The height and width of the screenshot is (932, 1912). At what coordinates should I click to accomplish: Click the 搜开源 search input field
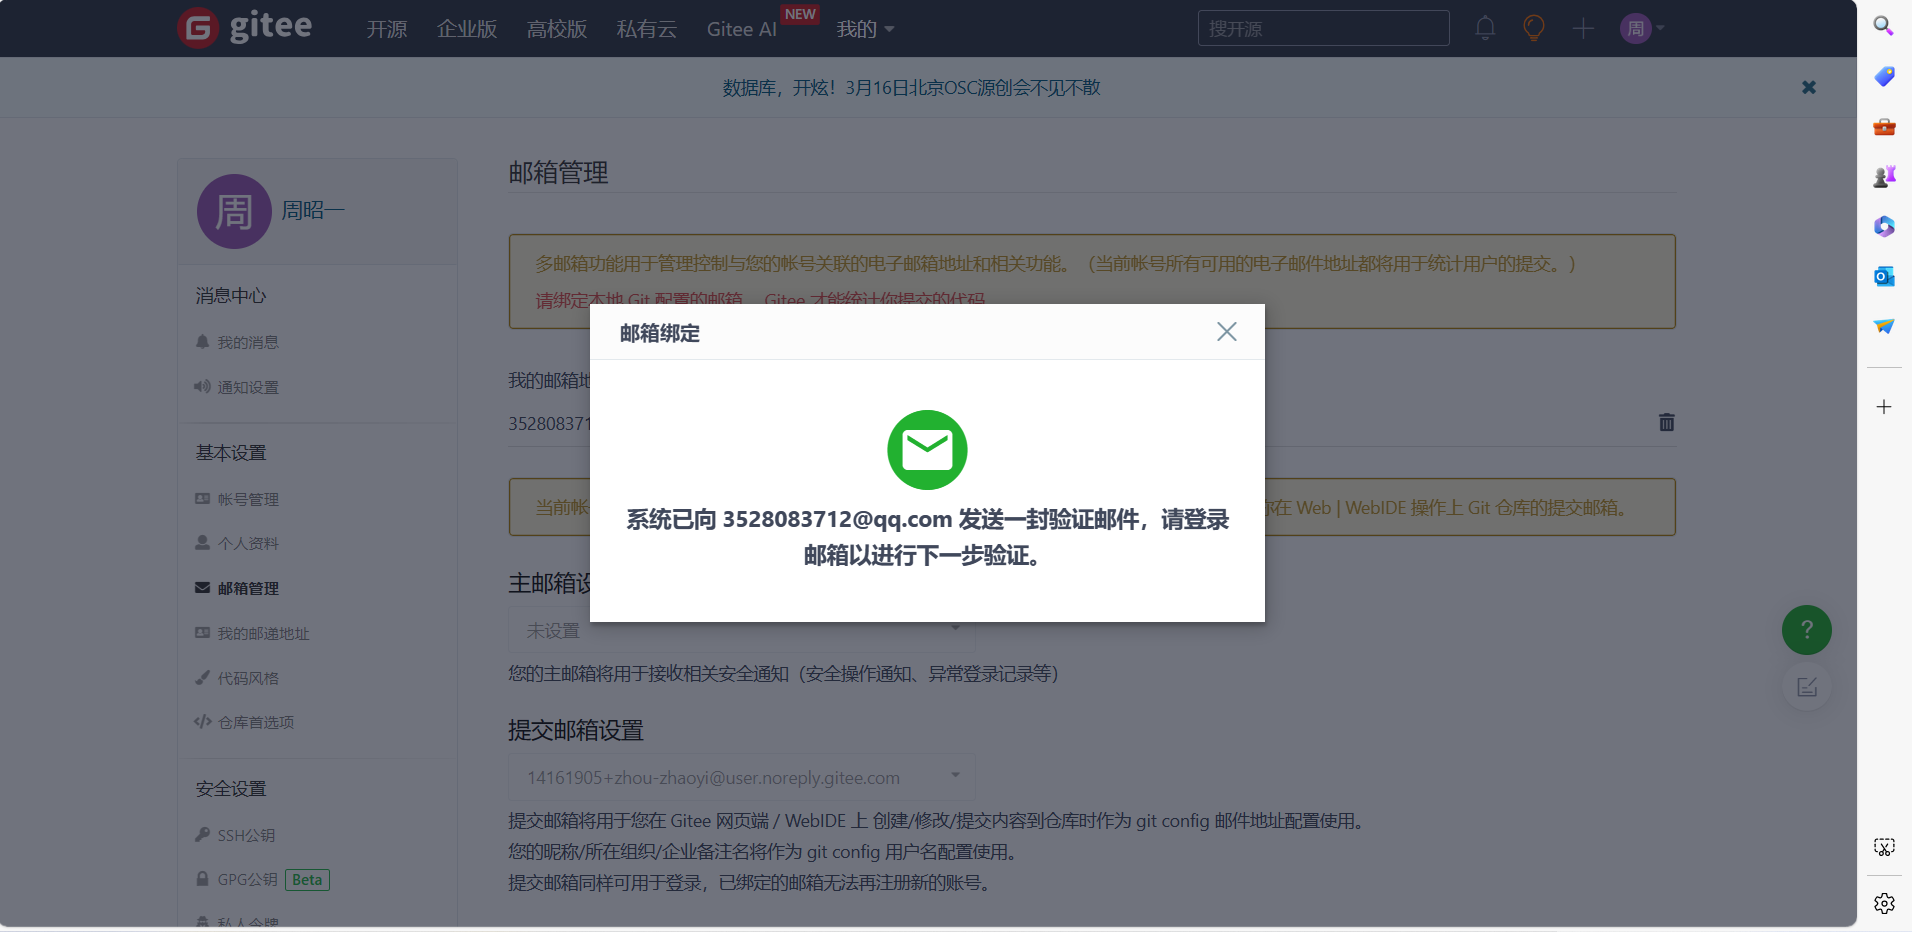[x=1322, y=28]
